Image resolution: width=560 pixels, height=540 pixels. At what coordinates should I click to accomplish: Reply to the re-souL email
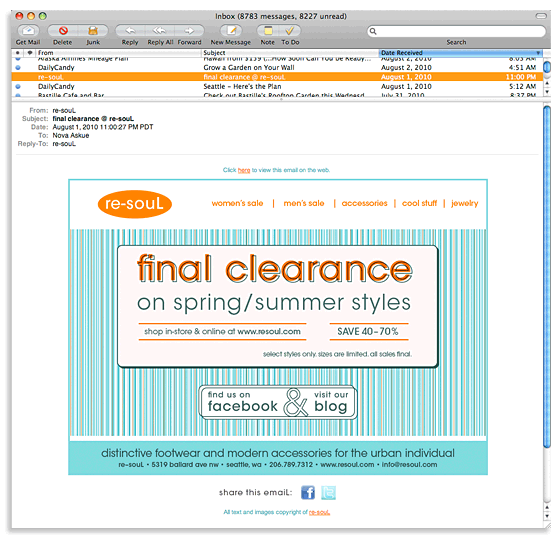[x=130, y=31]
